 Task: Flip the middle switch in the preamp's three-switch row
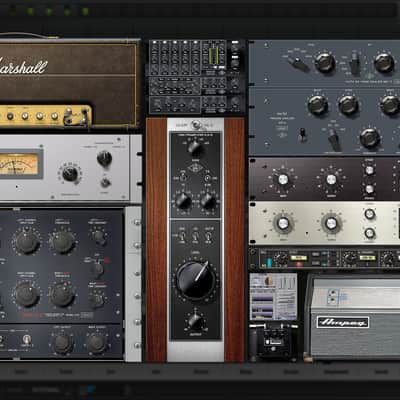point(196,237)
